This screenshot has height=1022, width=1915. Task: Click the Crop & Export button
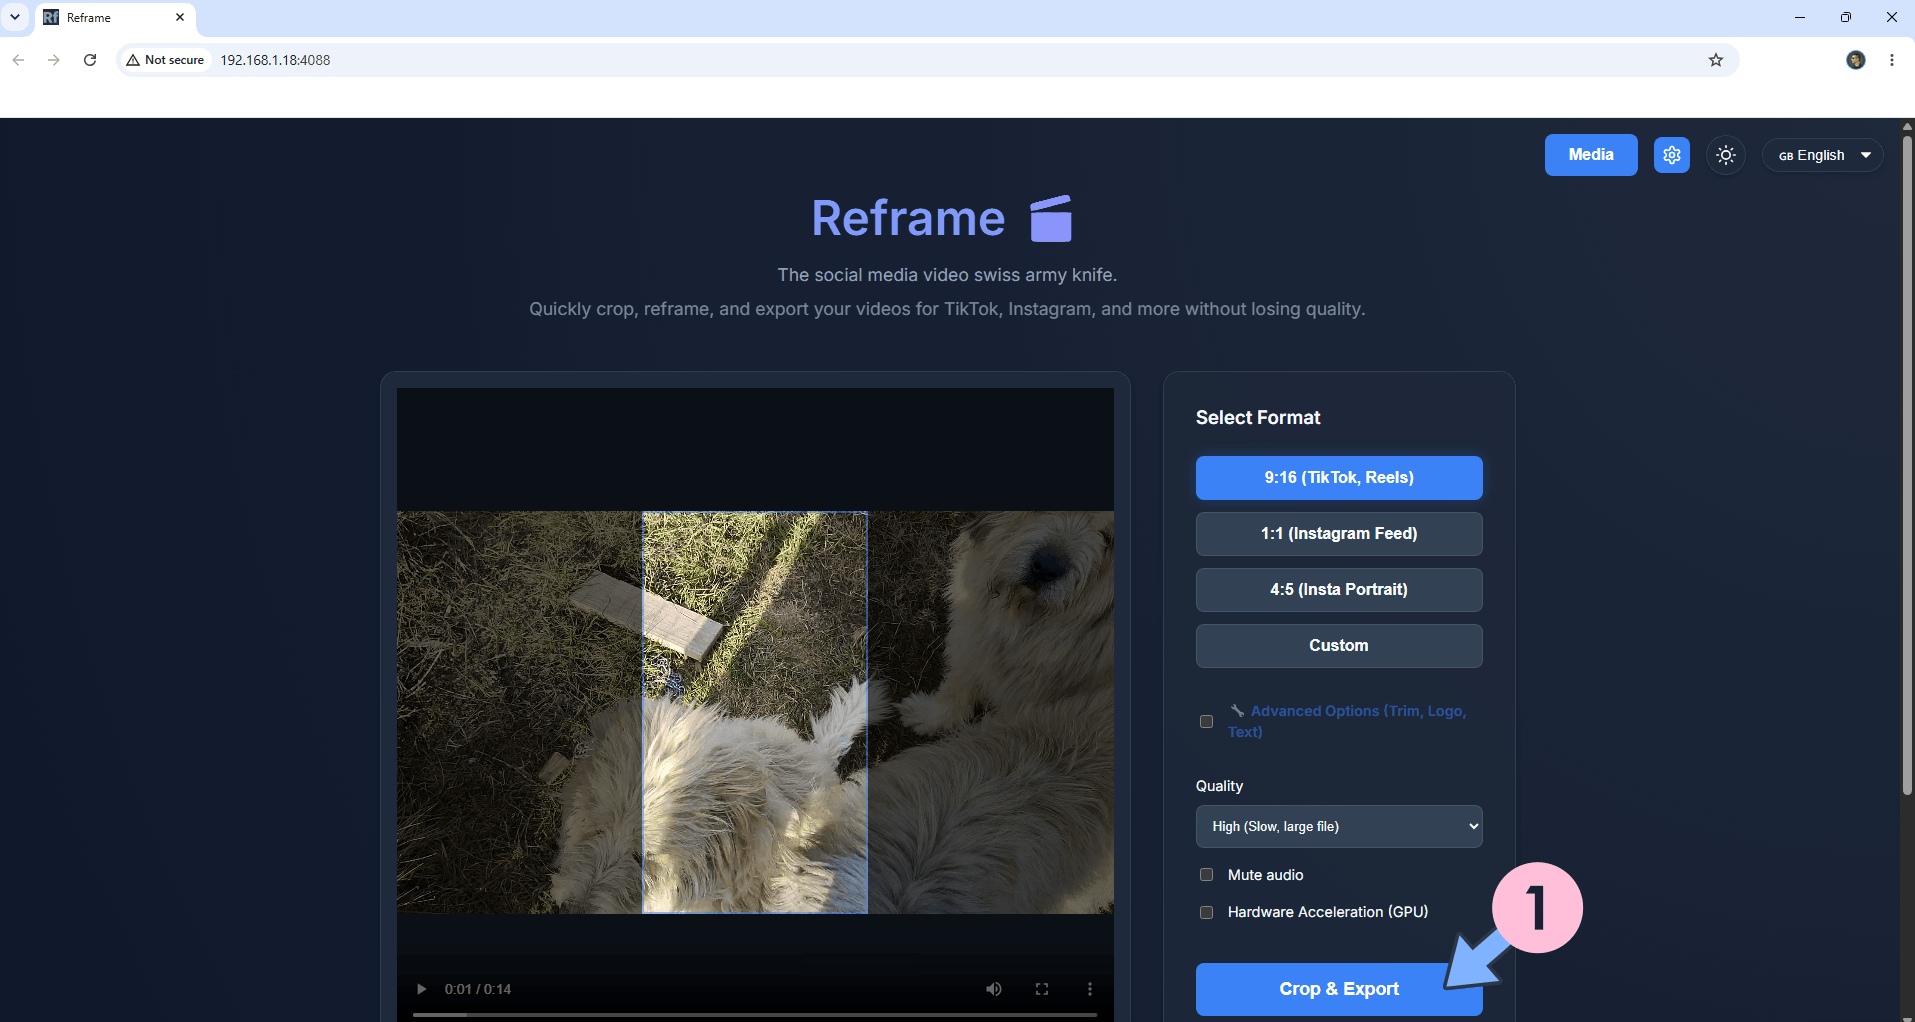click(x=1339, y=989)
